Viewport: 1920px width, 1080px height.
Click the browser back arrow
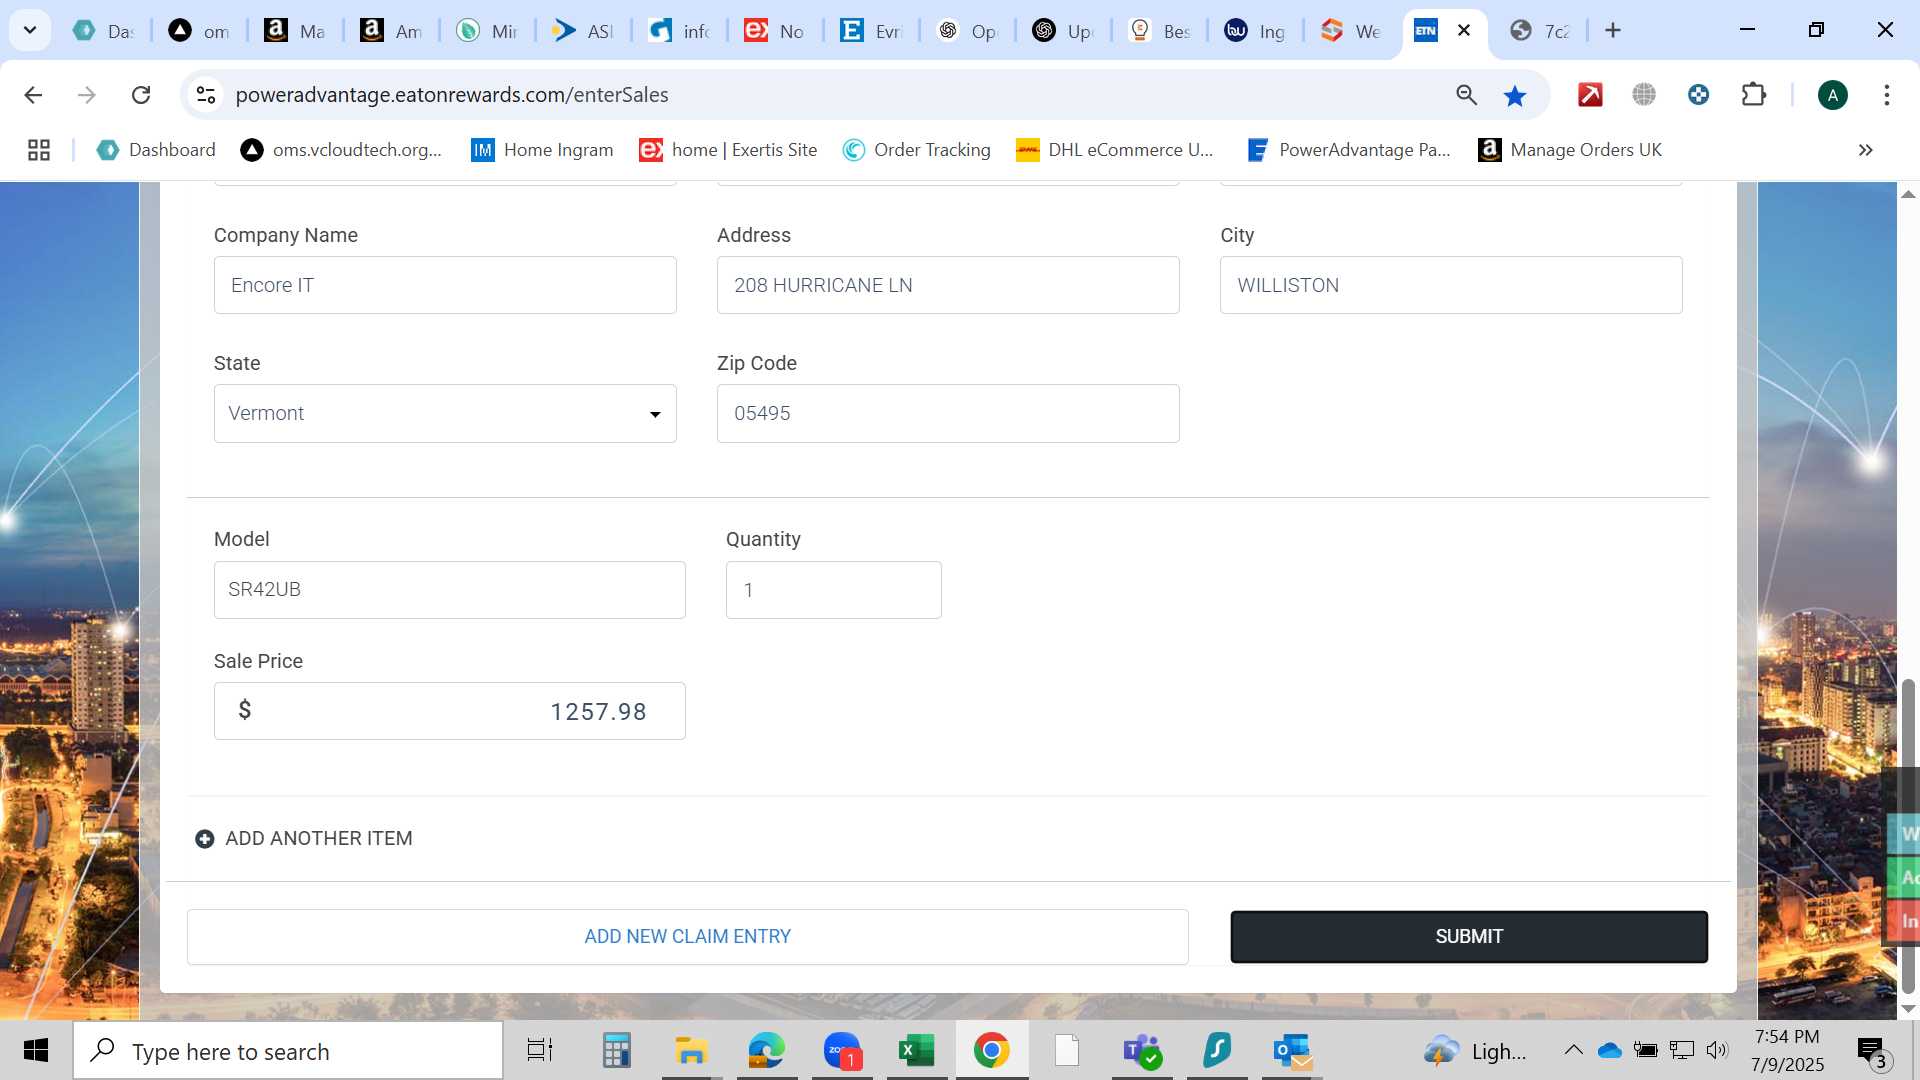pos(33,95)
